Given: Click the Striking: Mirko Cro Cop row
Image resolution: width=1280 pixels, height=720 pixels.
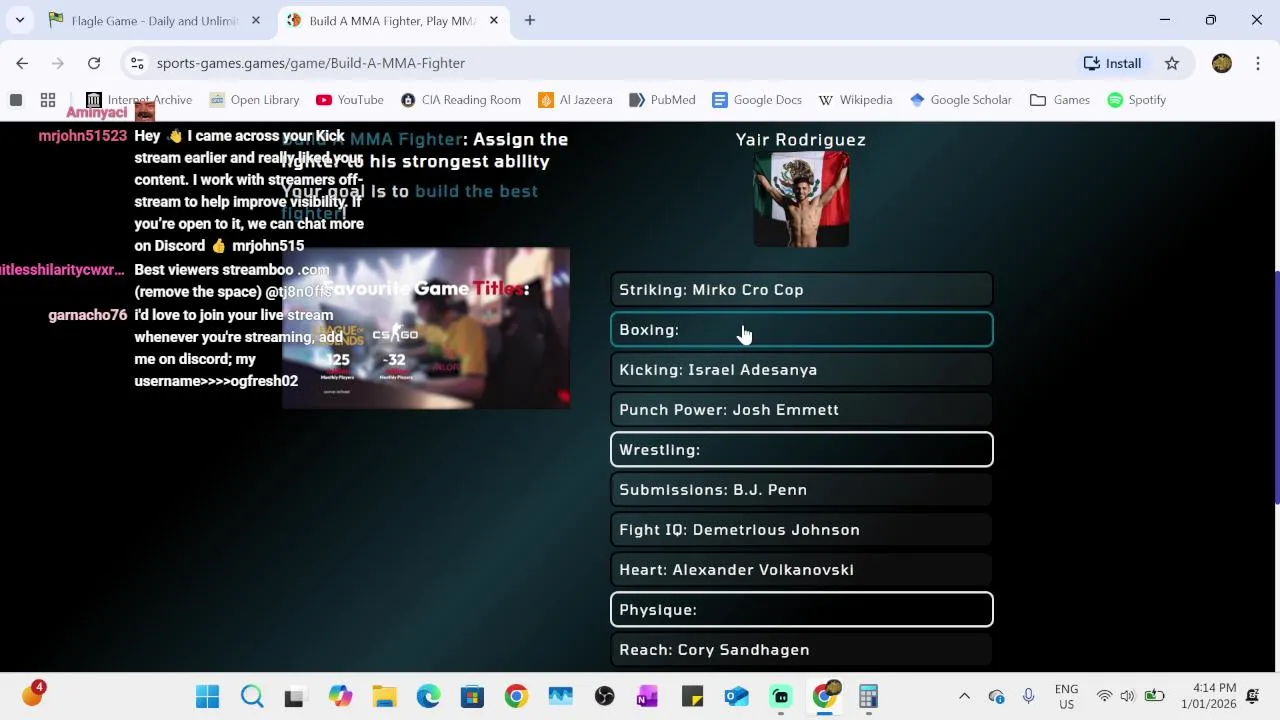Looking at the screenshot, I should pos(801,290).
